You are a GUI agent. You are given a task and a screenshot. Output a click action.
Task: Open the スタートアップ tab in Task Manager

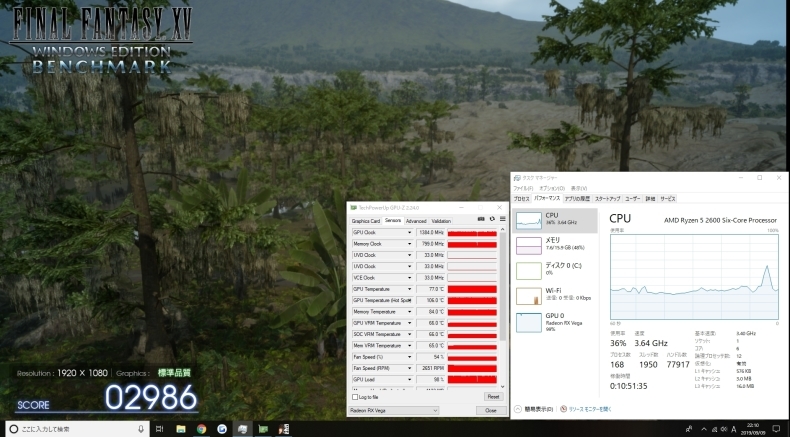608,199
